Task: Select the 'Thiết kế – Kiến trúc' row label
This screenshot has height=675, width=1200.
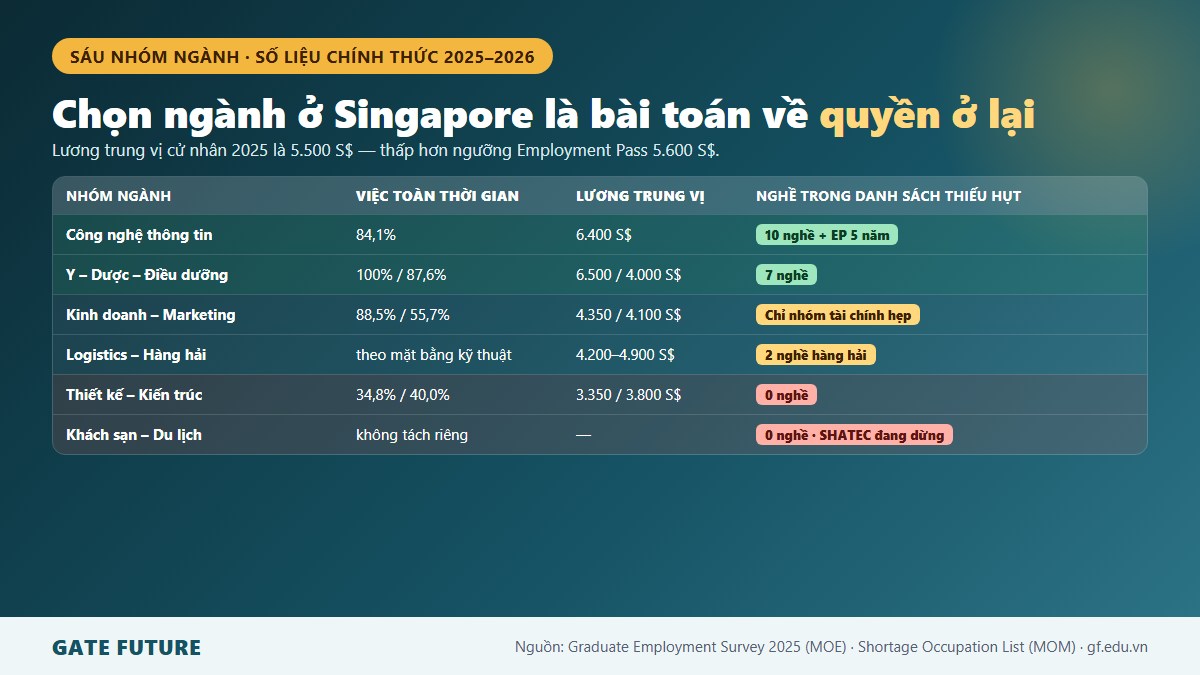Action: click(134, 395)
